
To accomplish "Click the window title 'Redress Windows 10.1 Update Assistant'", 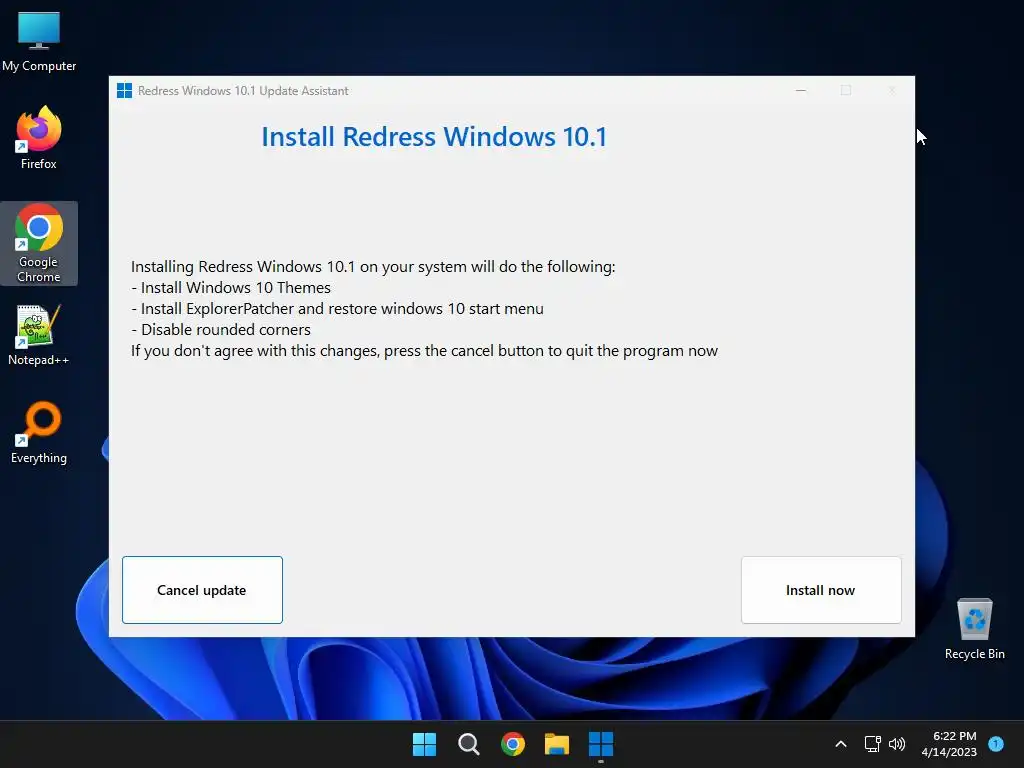I will coord(243,91).
